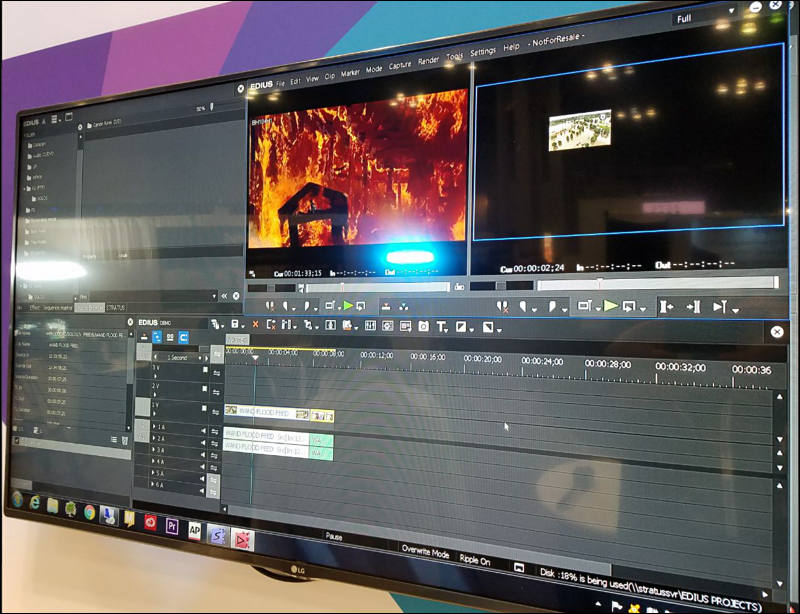Switch to the STRATUS tab in bin panel
Screen dimensions: 800x614
tap(116, 308)
